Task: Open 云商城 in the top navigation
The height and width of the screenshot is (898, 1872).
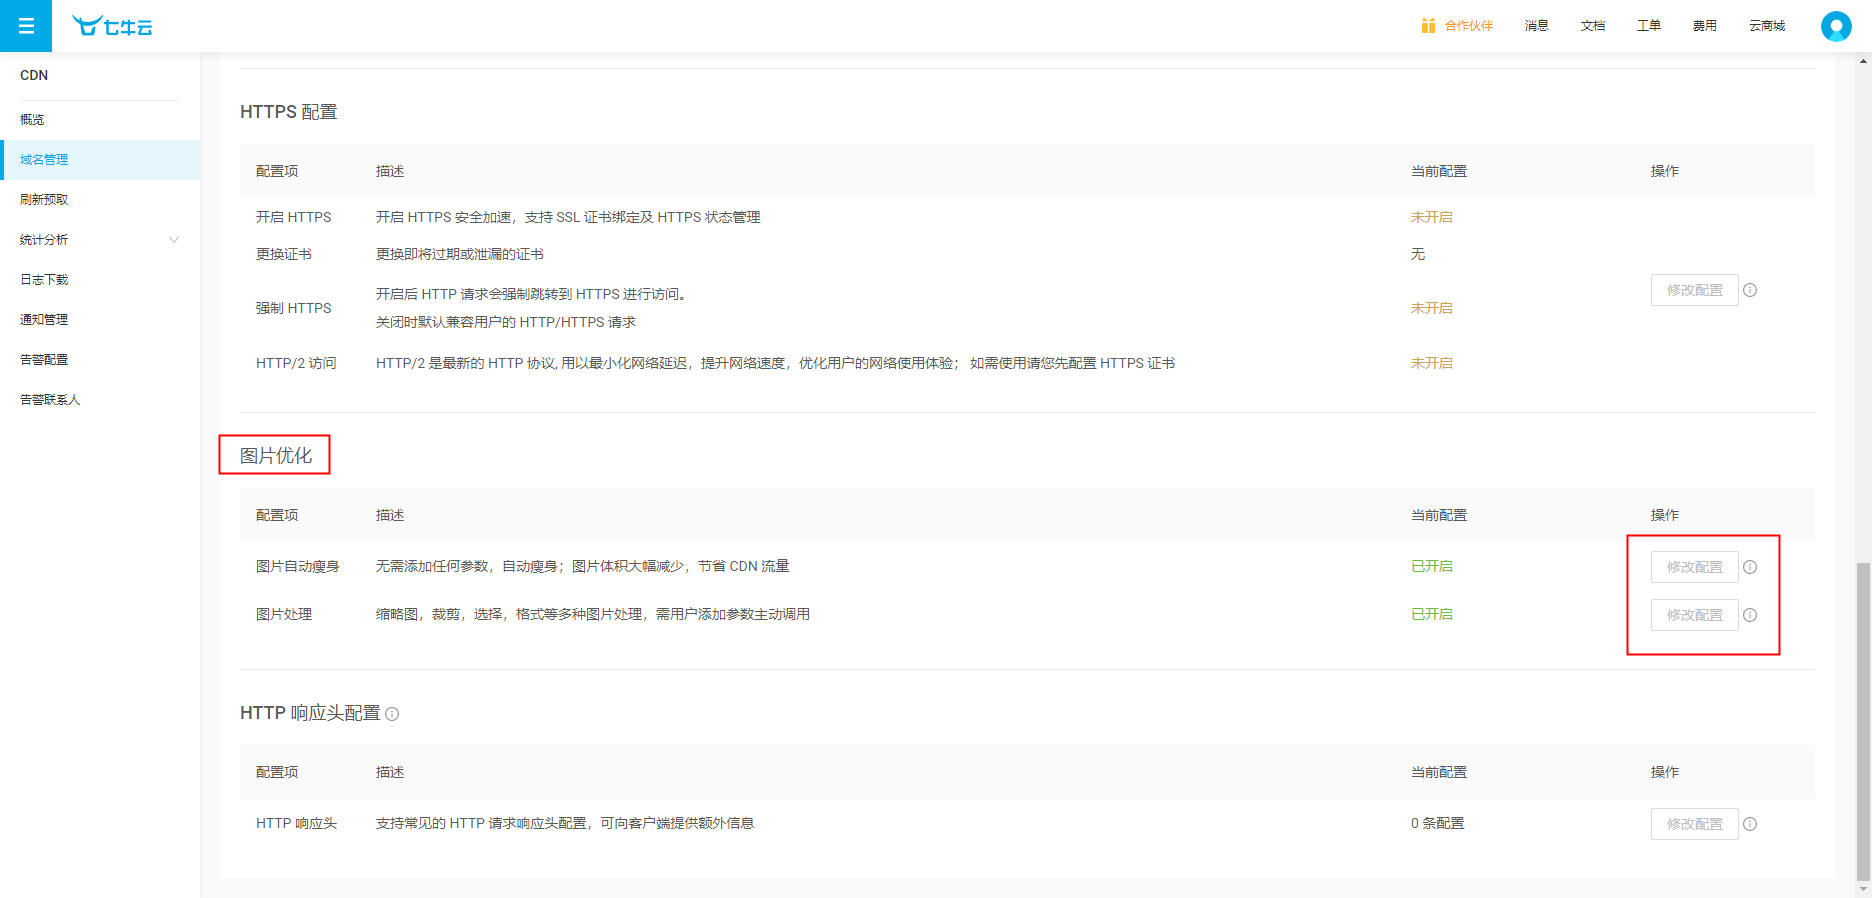Action: [x=1766, y=26]
